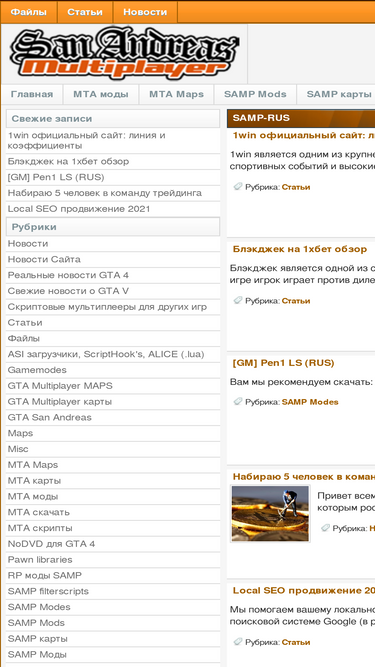Select SAMP Mods in the navigation menu
375x667 pixels.
pos(255,94)
